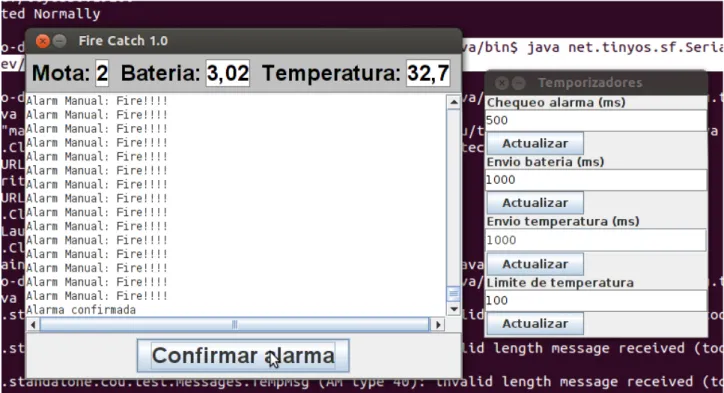Click the Limite de temperatura label
This screenshot has height=393, width=724.
coord(560,283)
